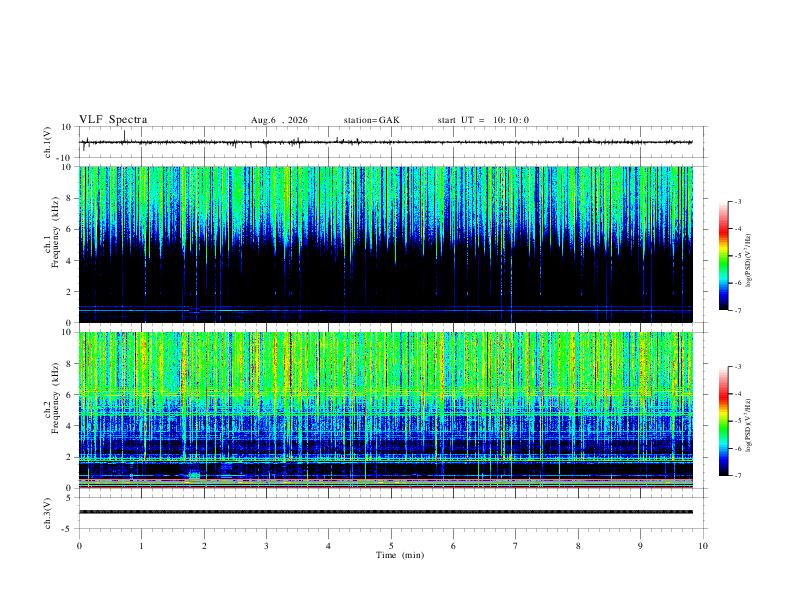Viewport: 792px width, 612px height.
Task: Click the 0 minute tick on the time axis
Action: [79, 546]
